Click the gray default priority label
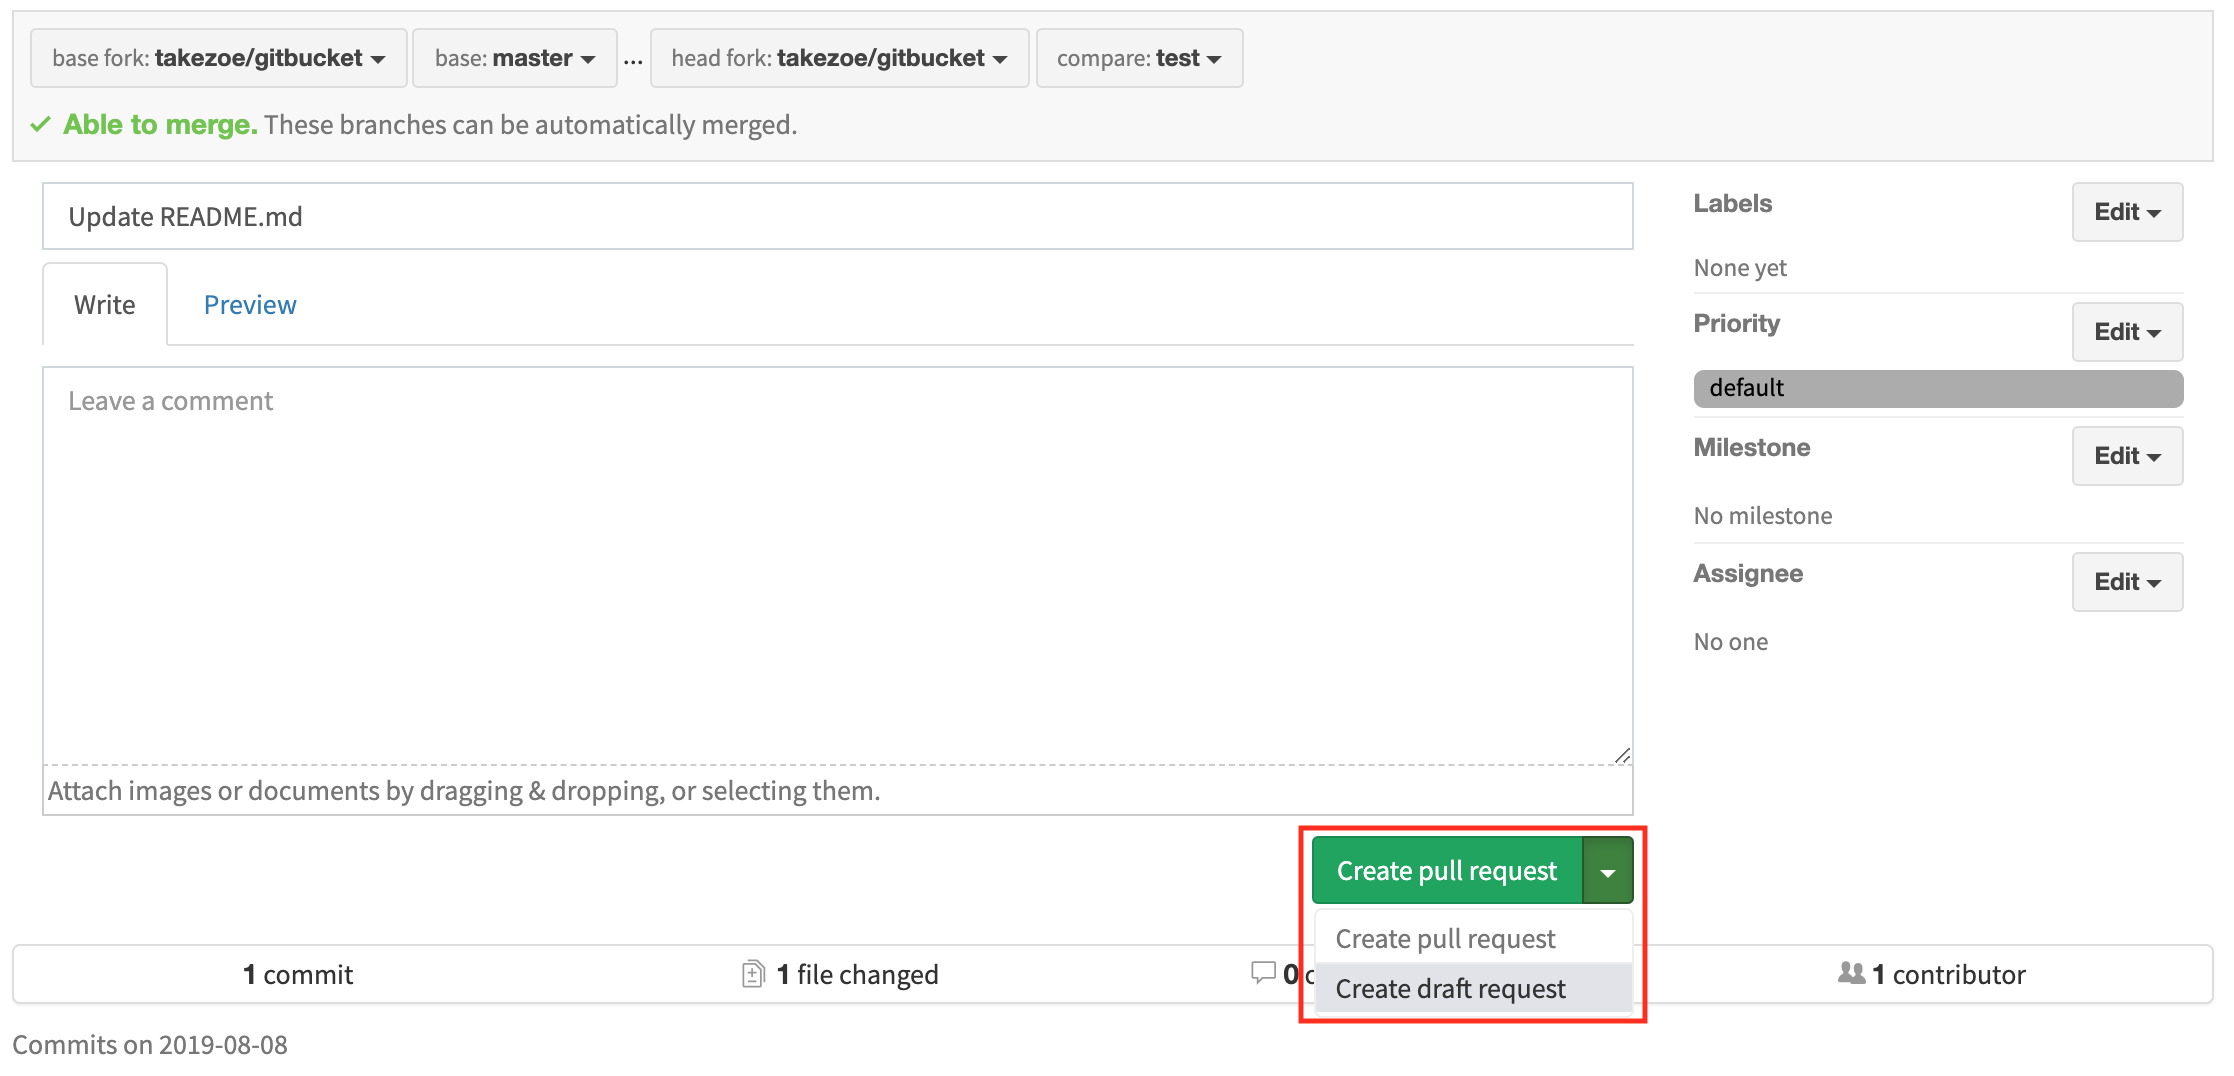The image size is (2234, 1076). 1938,388
